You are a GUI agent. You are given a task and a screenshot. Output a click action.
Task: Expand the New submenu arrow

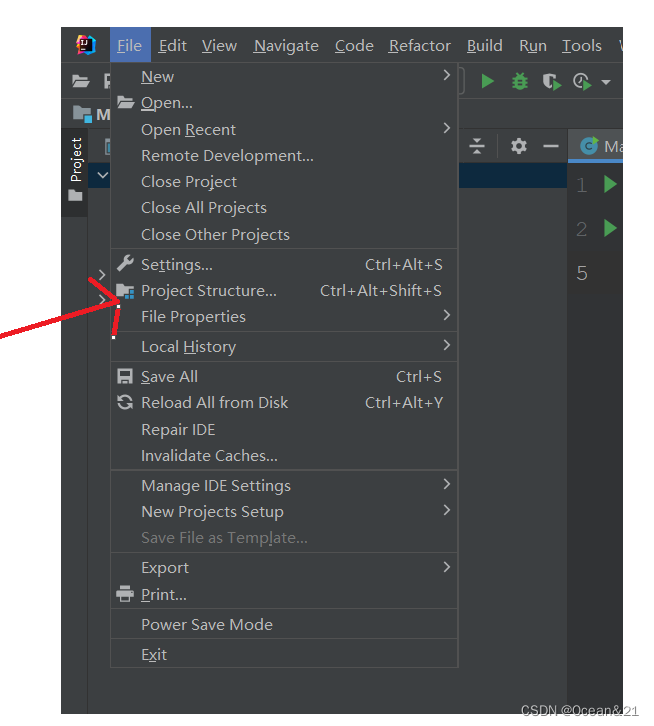446,75
